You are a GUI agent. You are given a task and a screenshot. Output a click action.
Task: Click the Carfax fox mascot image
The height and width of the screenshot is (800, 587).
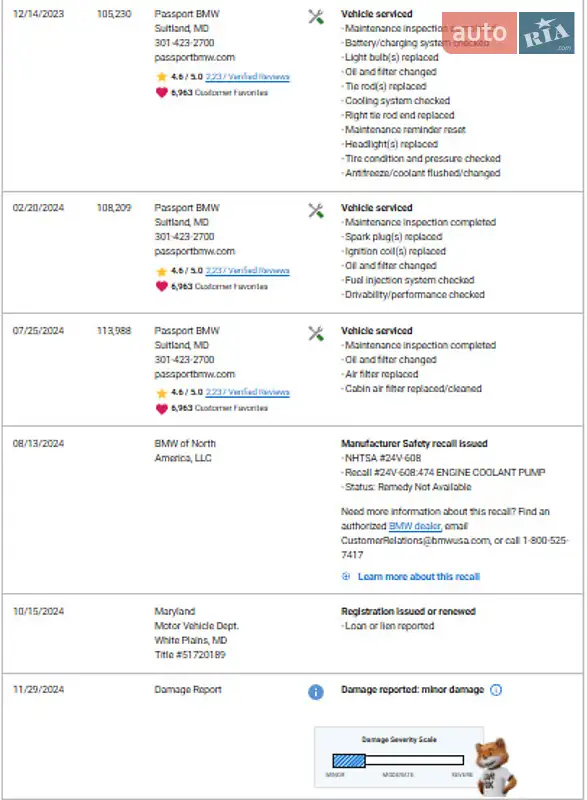click(495, 766)
